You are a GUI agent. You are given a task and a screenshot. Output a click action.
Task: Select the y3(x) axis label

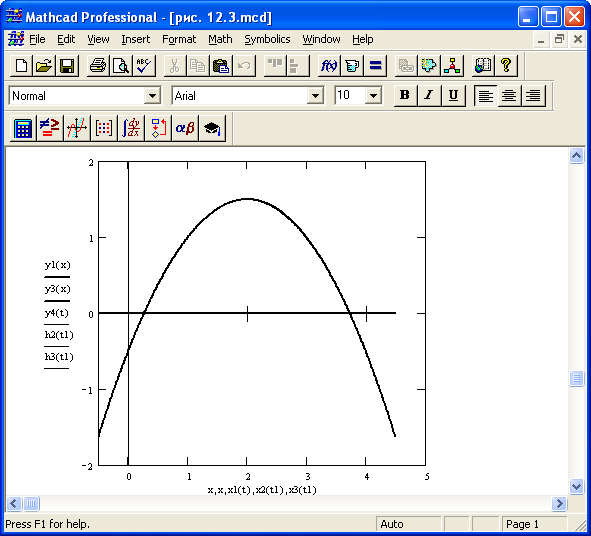[57, 289]
